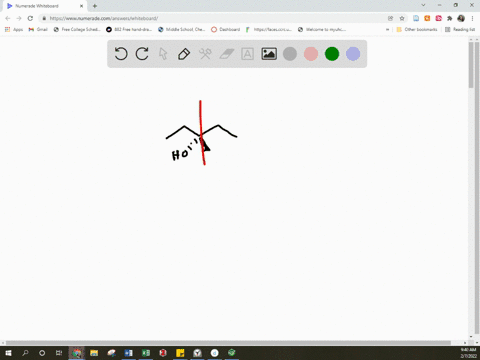
Task: Choose the lavender pen color
Action: click(353, 54)
